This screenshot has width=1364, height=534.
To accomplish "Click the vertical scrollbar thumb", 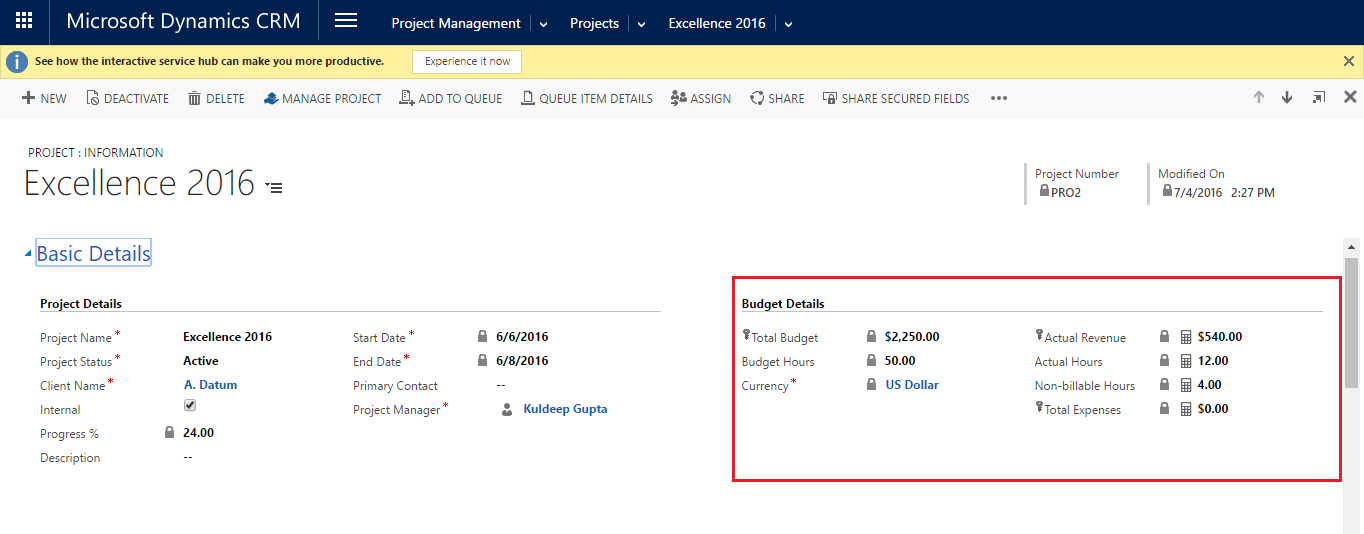I will coord(1351,322).
